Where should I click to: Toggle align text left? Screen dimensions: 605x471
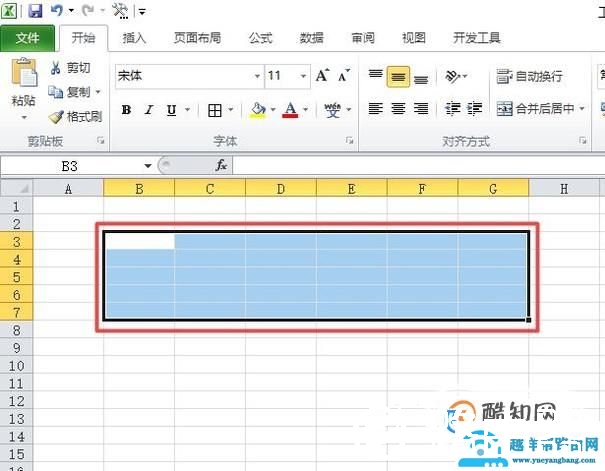pyautogui.click(x=375, y=109)
